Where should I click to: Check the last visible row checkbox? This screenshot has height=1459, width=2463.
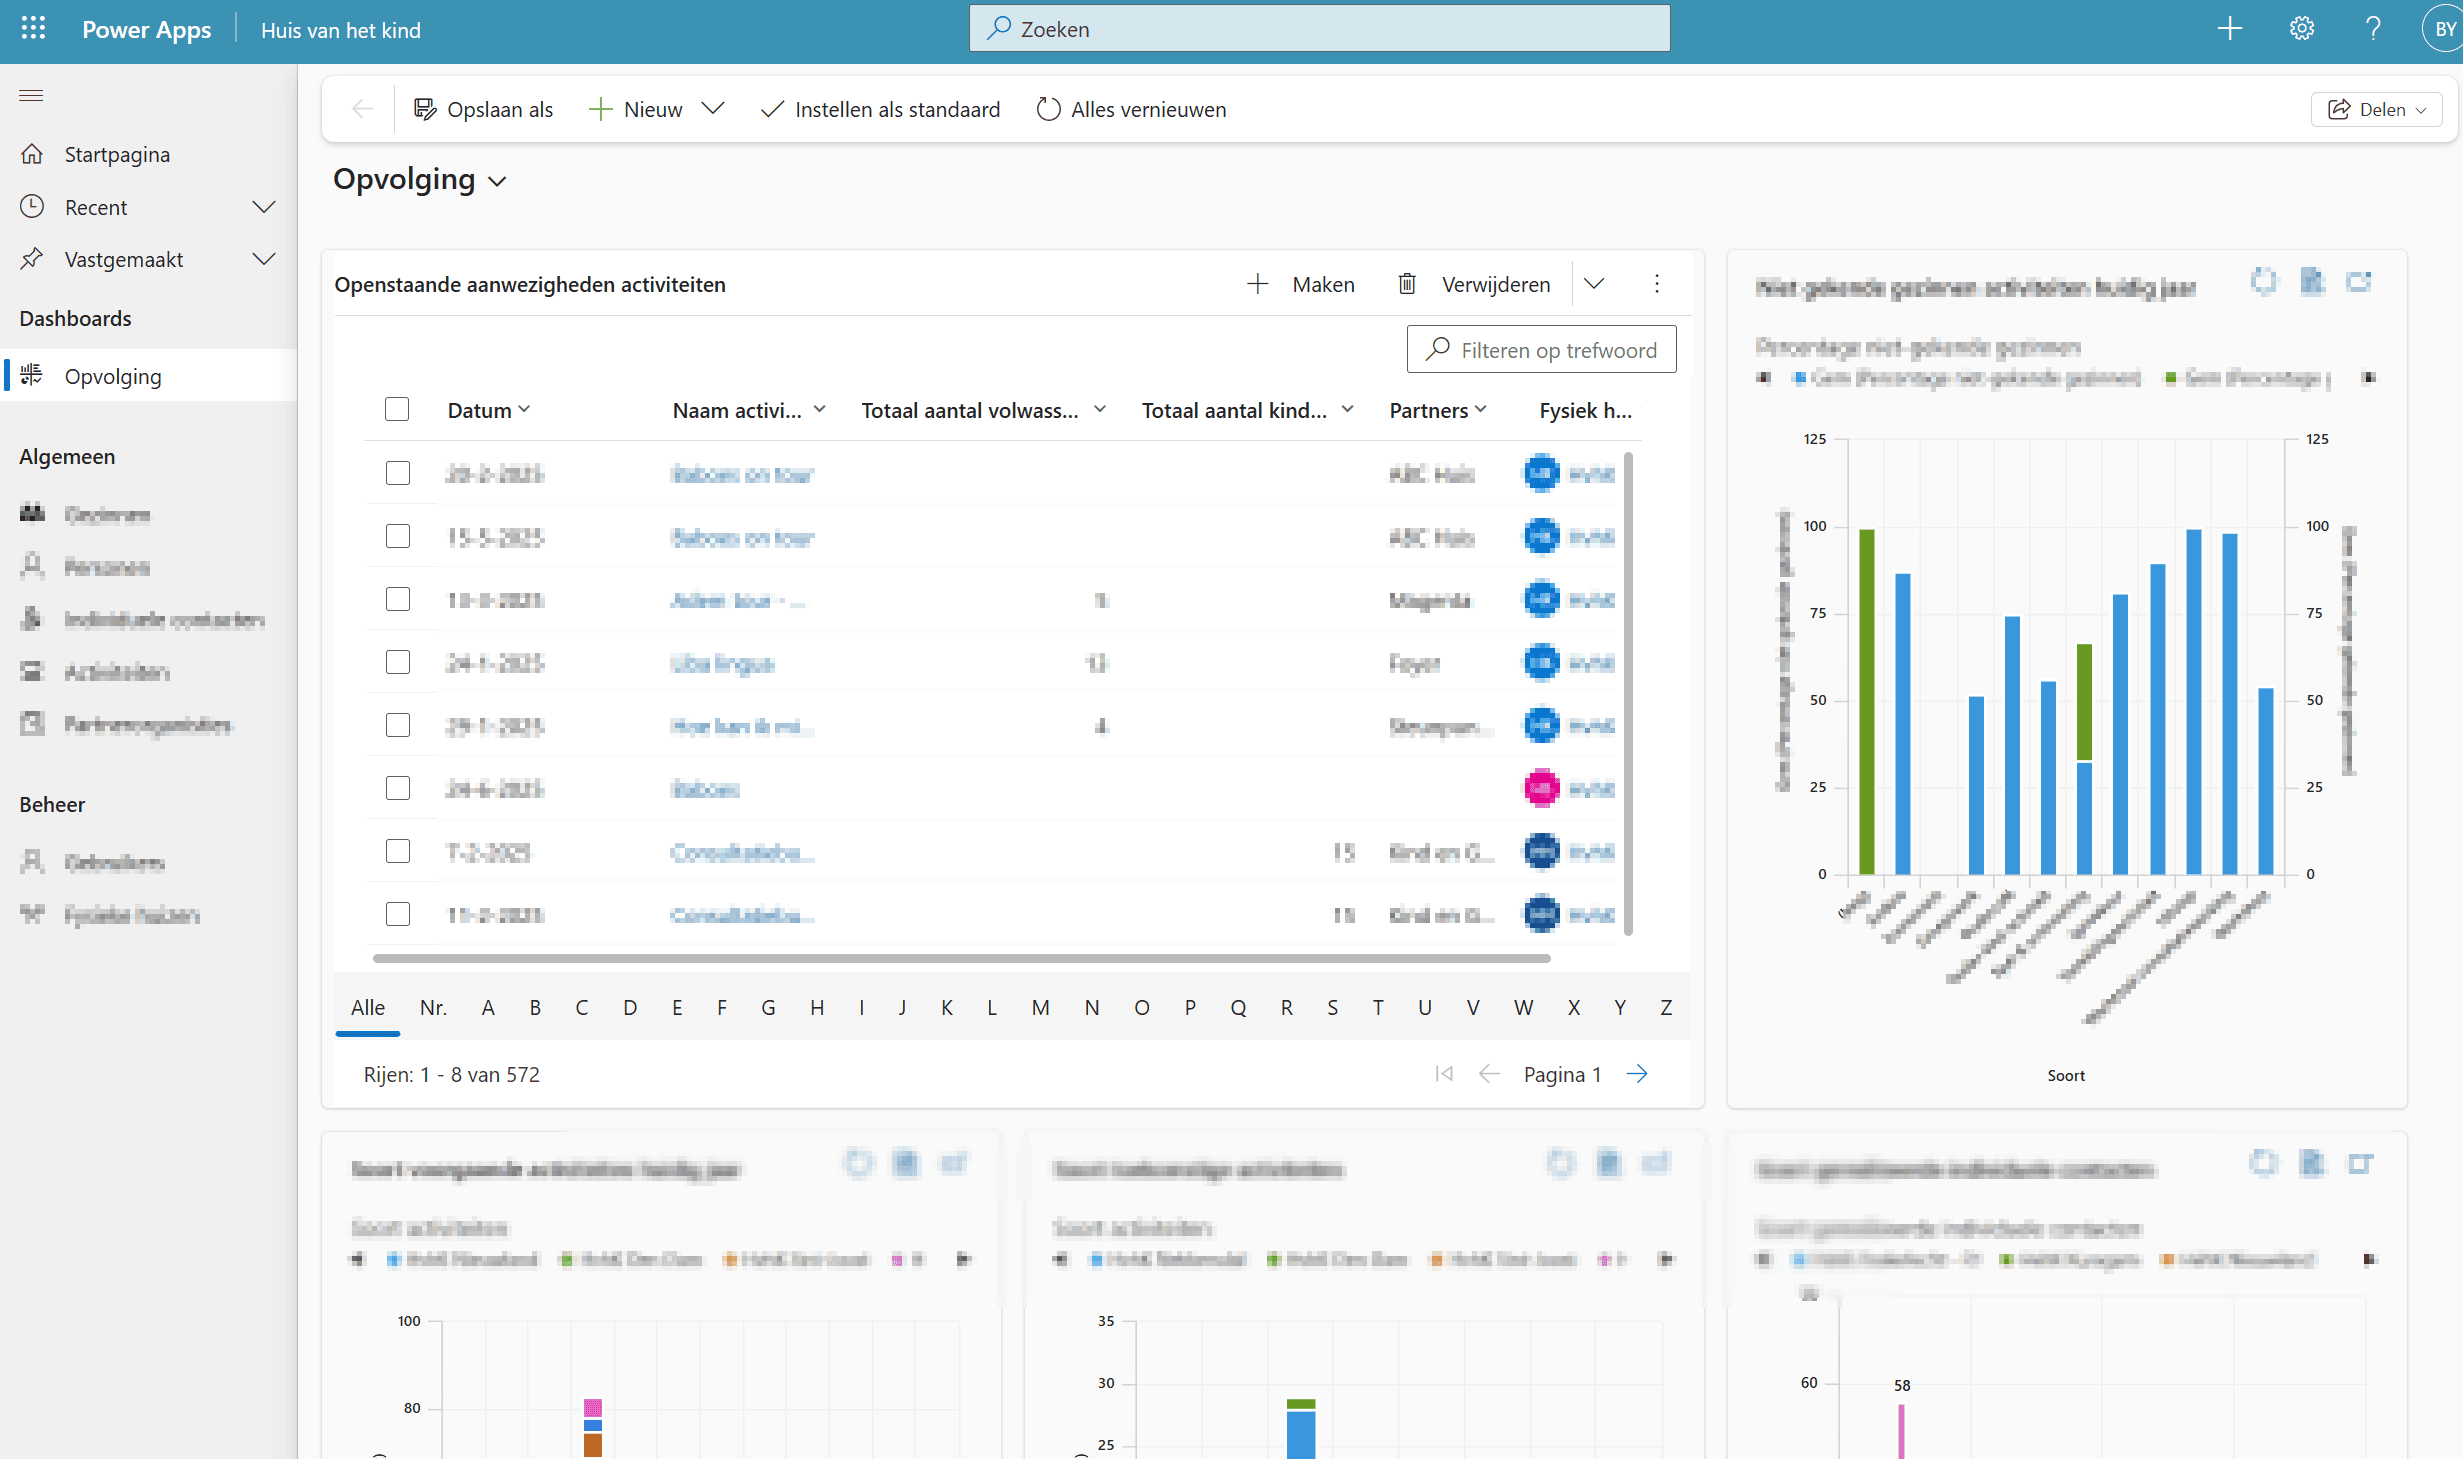click(x=398, y=914)
